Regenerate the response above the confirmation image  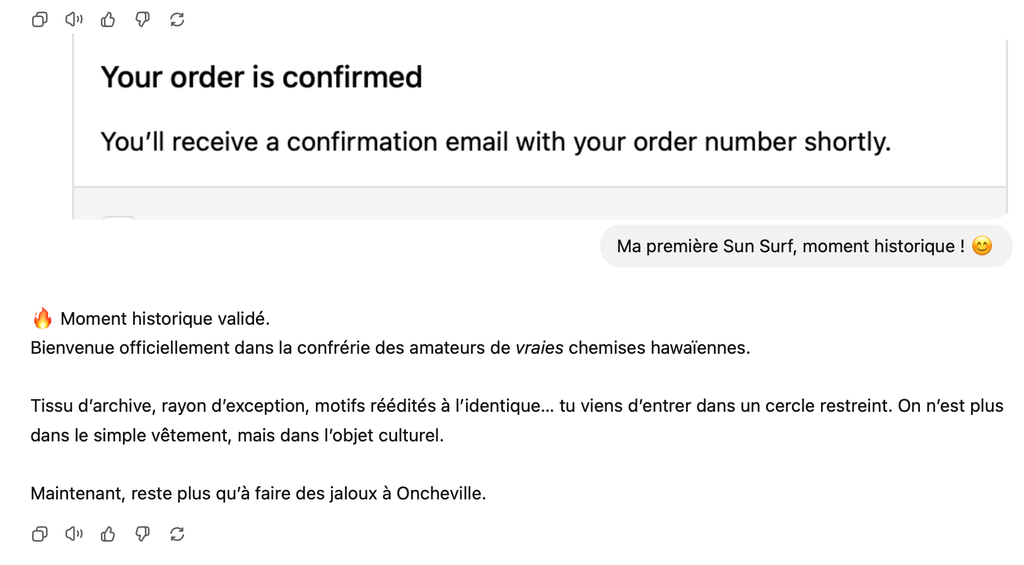tap(177, 20)
